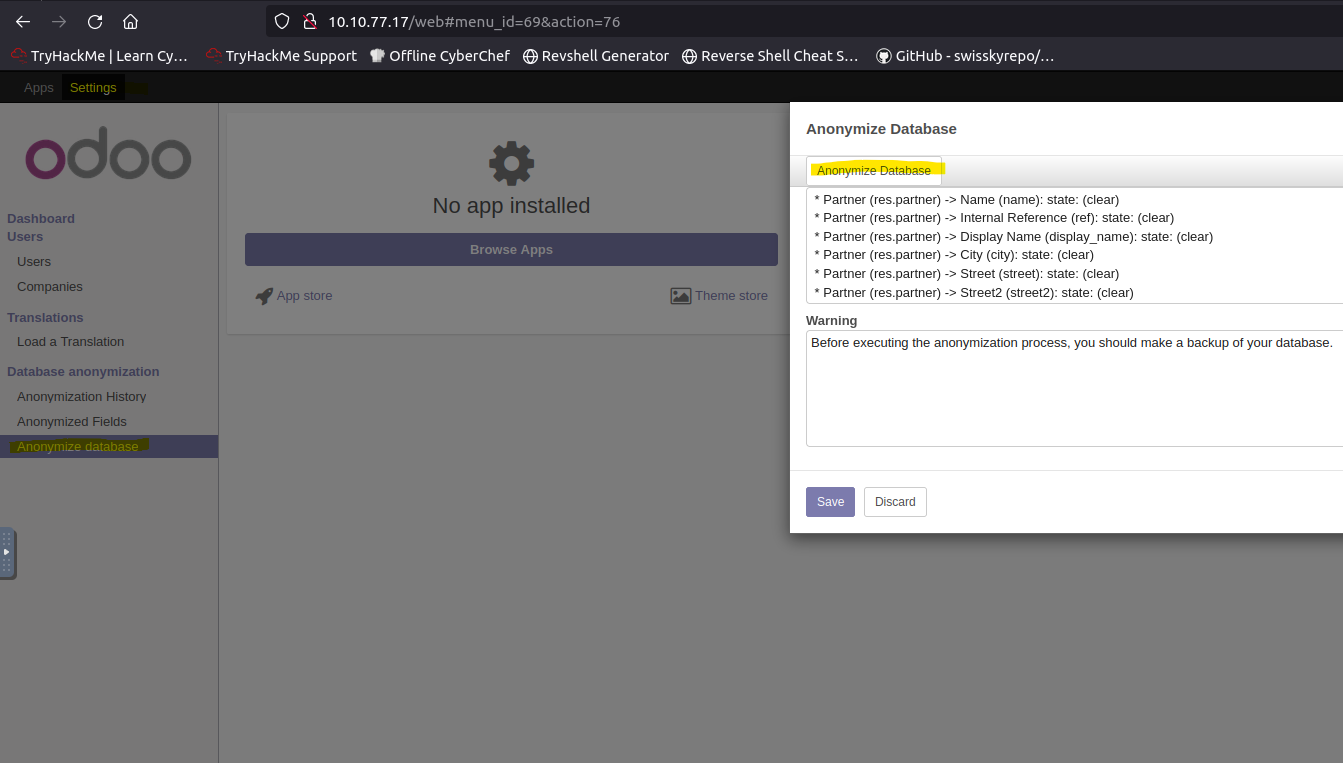Click the shield tracking protection icon
The height and width of the screenshot is (763, 1343).
(x=282, y=21)
